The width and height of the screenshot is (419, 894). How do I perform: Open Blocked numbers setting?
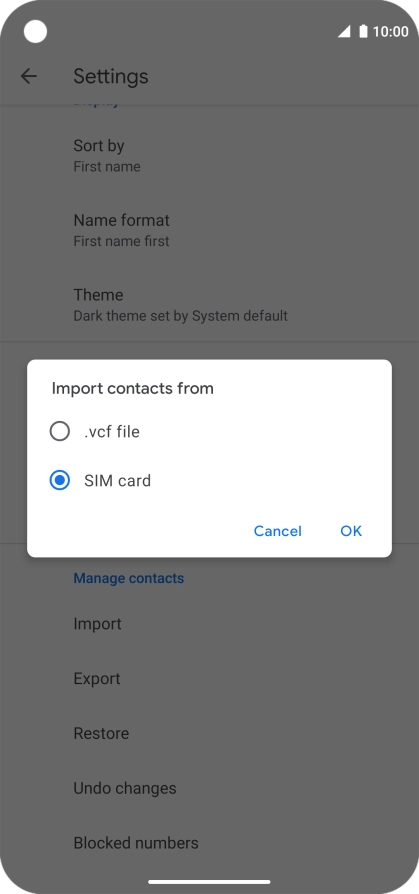click(209, 843)
